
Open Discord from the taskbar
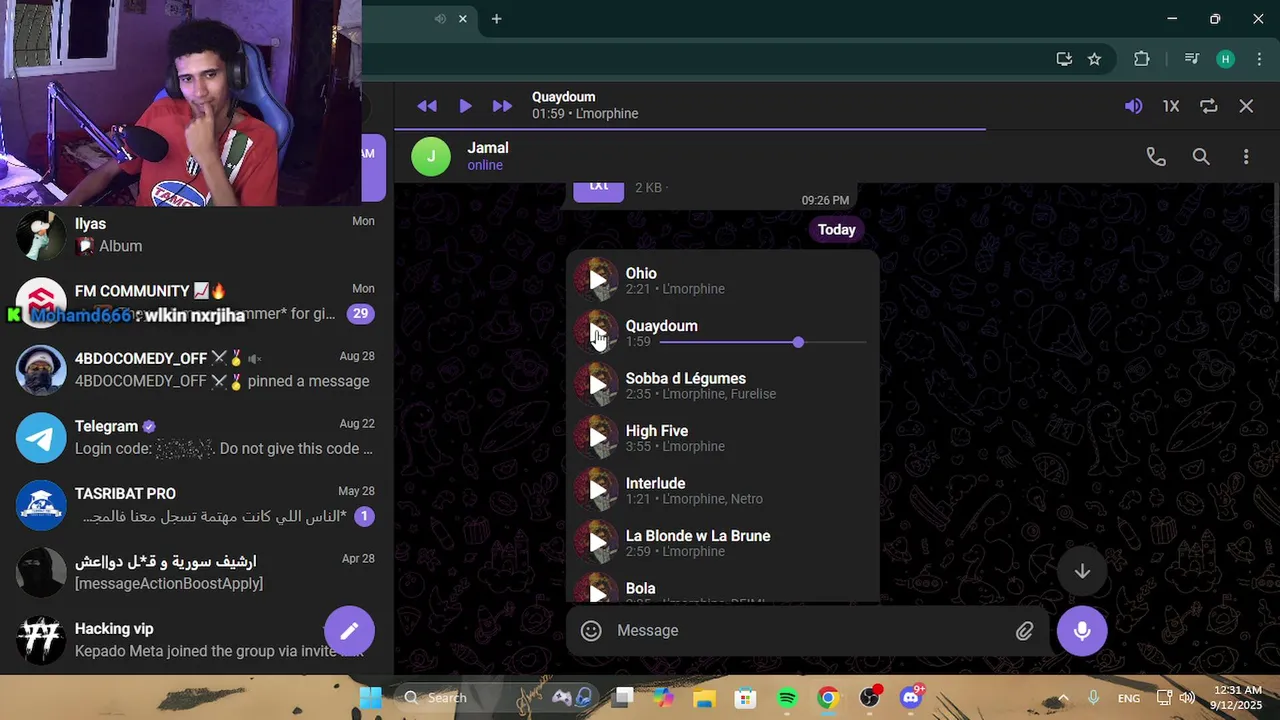[911, 698]
